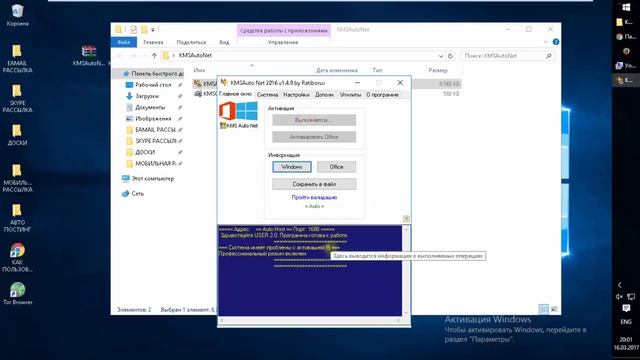Click the Office information button

coord(336,167)
